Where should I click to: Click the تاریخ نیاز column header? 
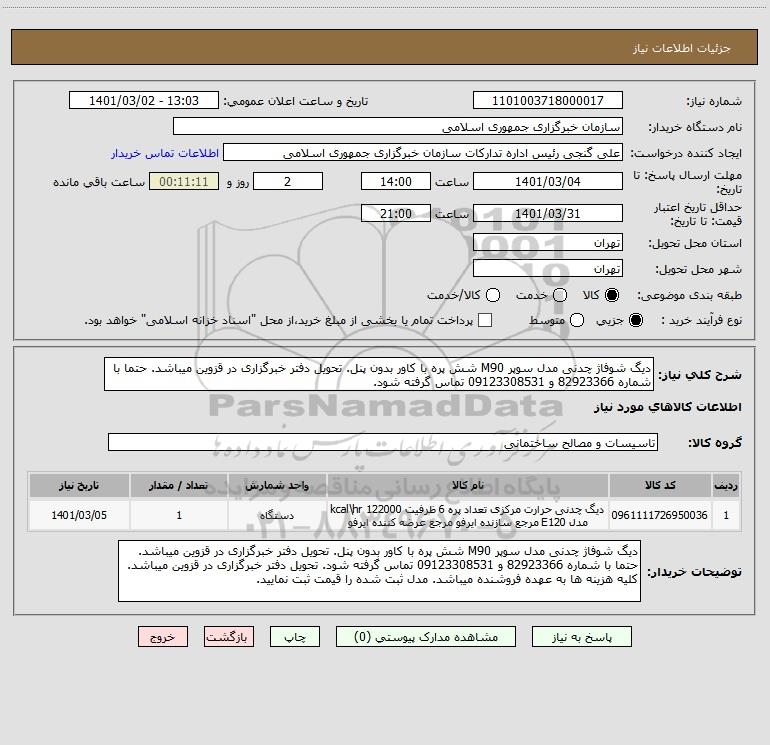point(79,485)
